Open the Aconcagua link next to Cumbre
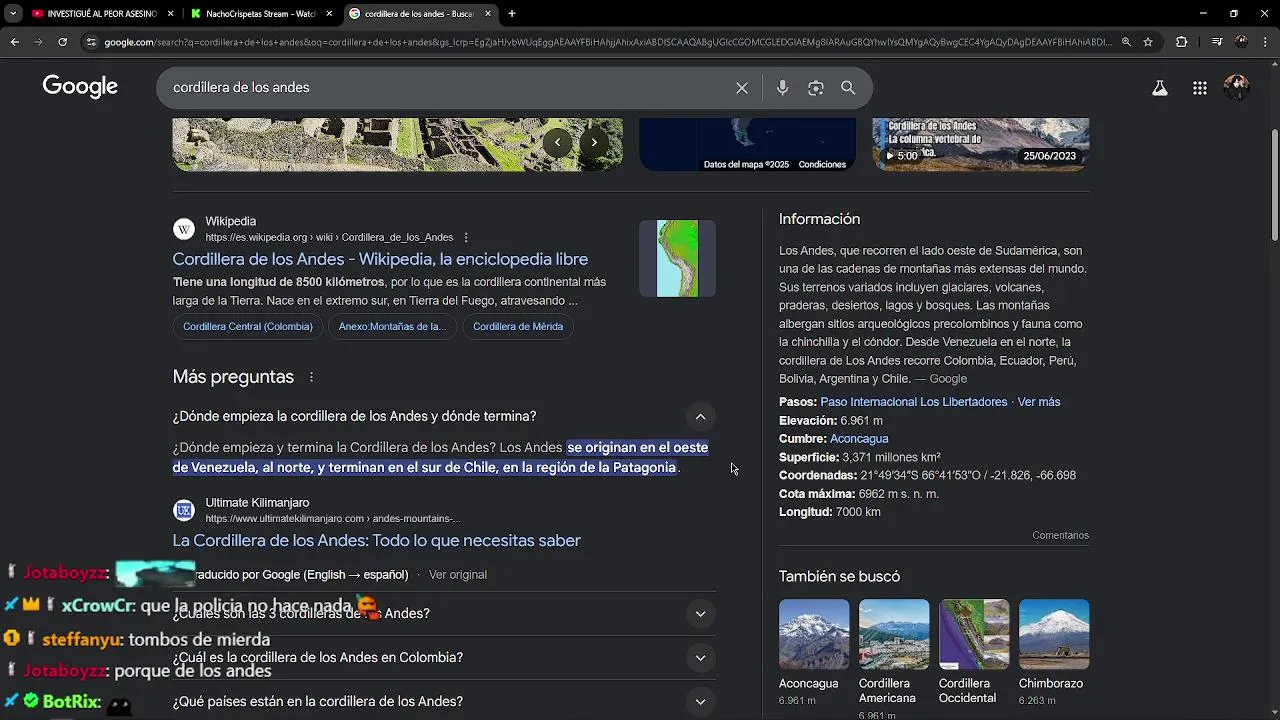 pyautogui.click(x=859, y=439)
